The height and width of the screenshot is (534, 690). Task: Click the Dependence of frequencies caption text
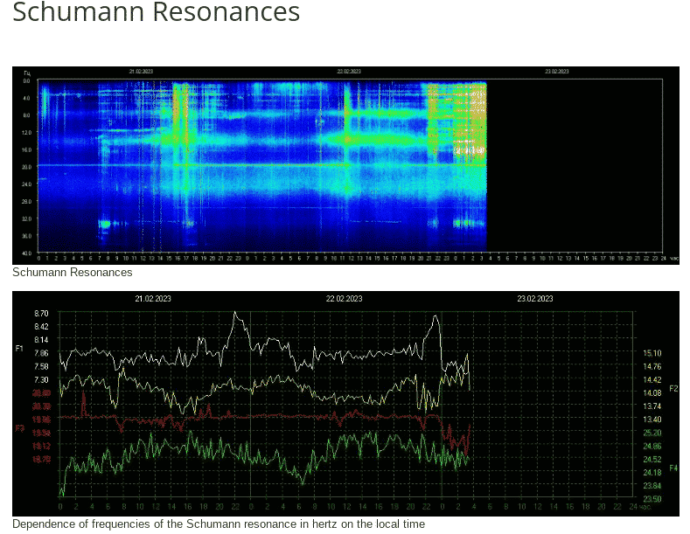(x=218, y=524)
